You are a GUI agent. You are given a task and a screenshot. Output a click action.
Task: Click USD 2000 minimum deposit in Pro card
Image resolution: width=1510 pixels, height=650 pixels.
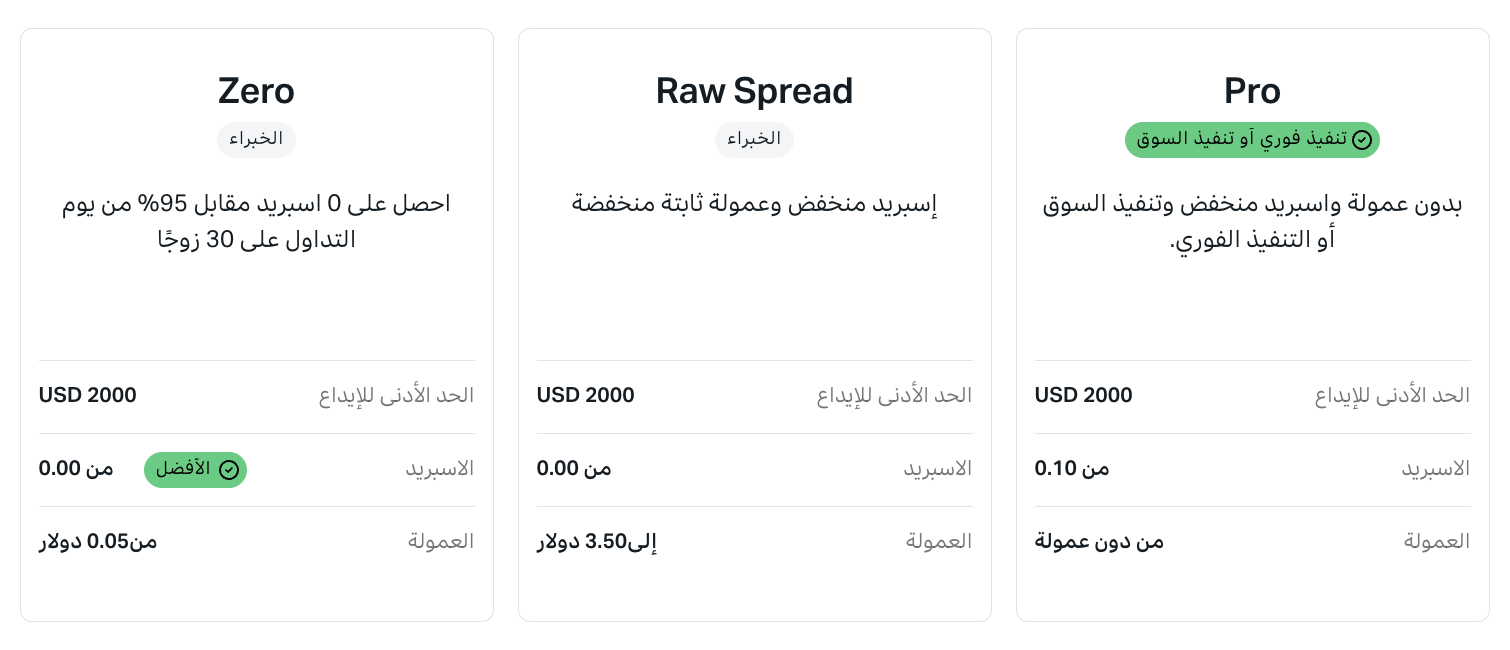point(1084,395)
